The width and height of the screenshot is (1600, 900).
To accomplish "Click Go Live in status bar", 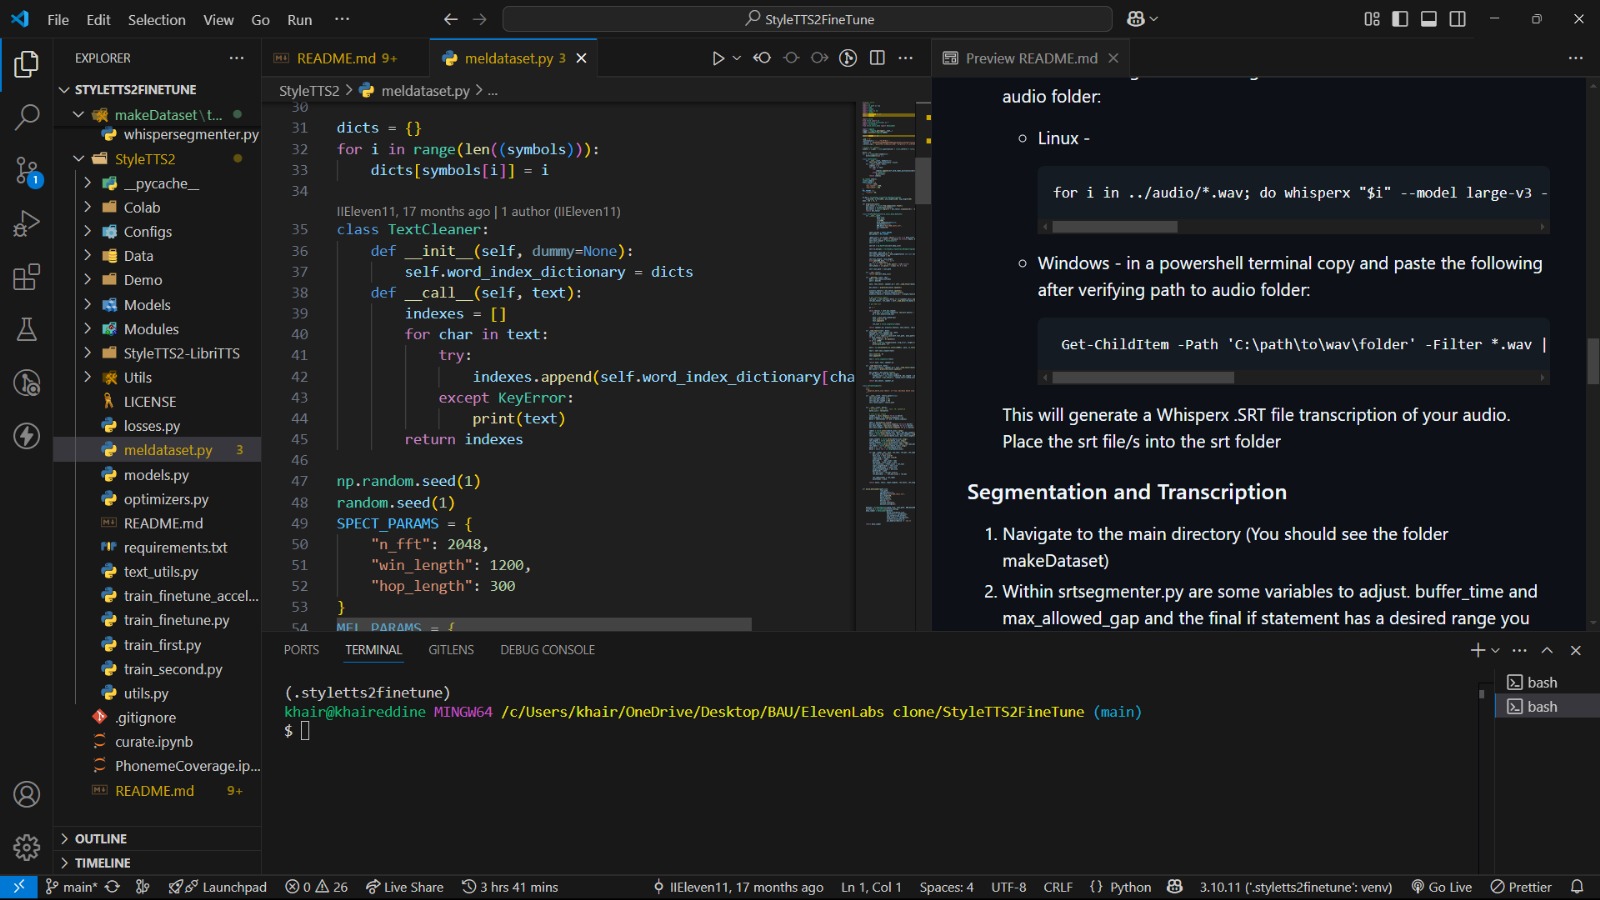I will [x=1441, y=887].
